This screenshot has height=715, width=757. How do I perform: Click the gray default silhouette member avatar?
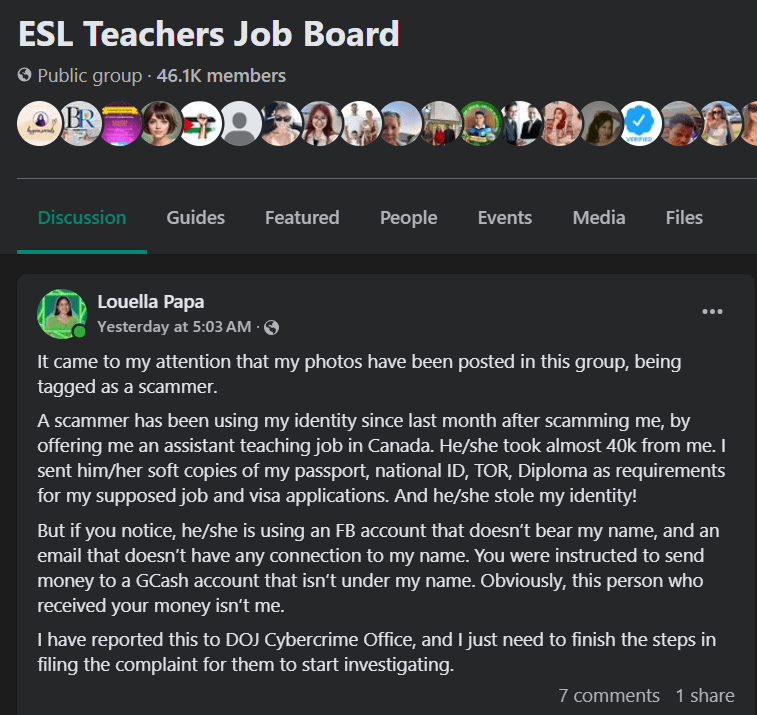pyautogui.click(x=239, y=124)
